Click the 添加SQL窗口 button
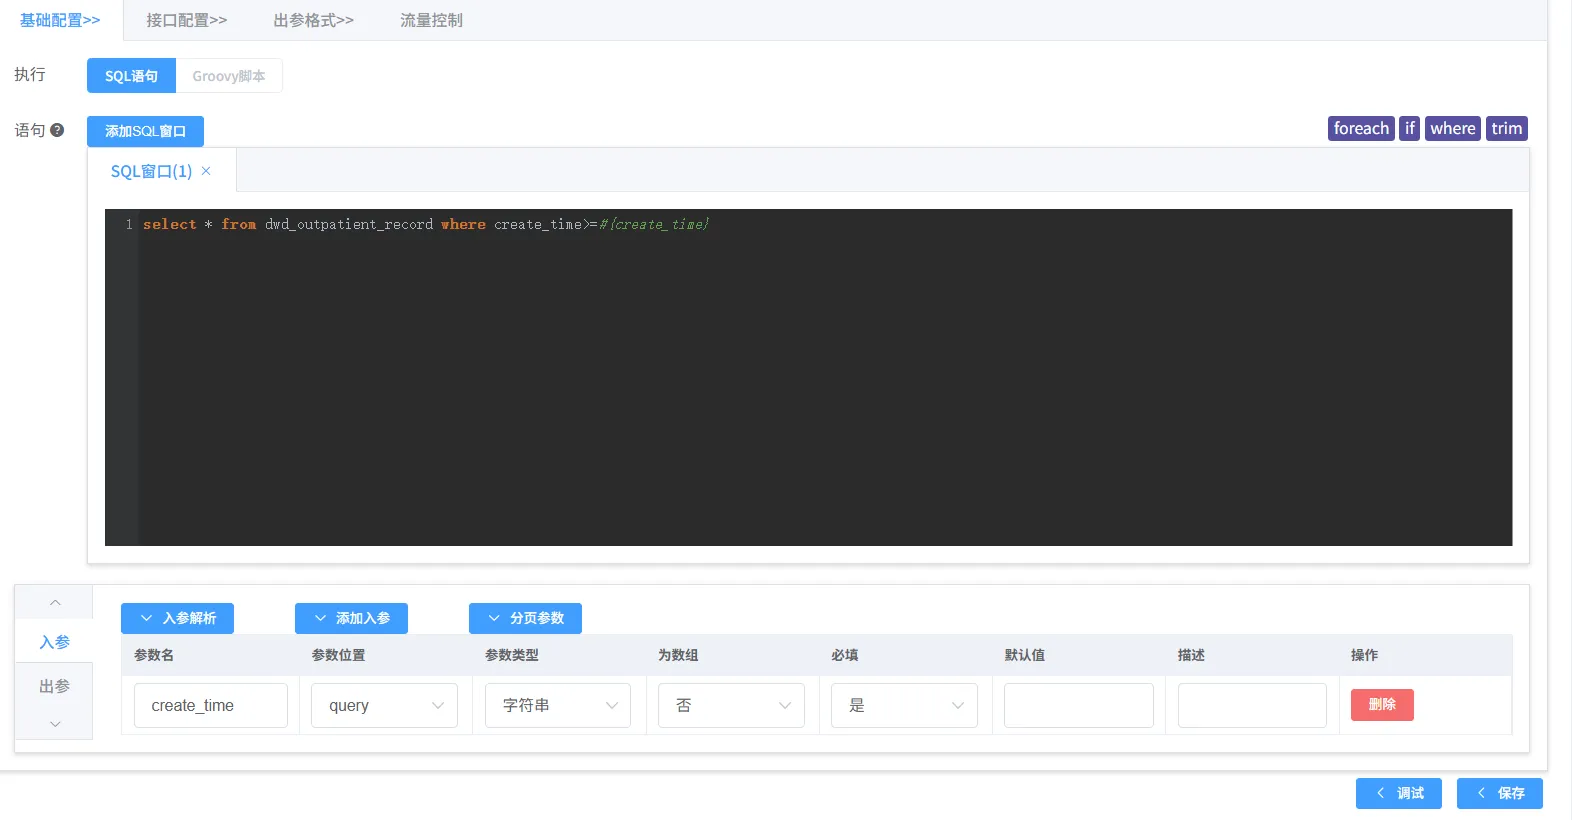Screen dimensions: 1572x820 (x=145, y=131)
